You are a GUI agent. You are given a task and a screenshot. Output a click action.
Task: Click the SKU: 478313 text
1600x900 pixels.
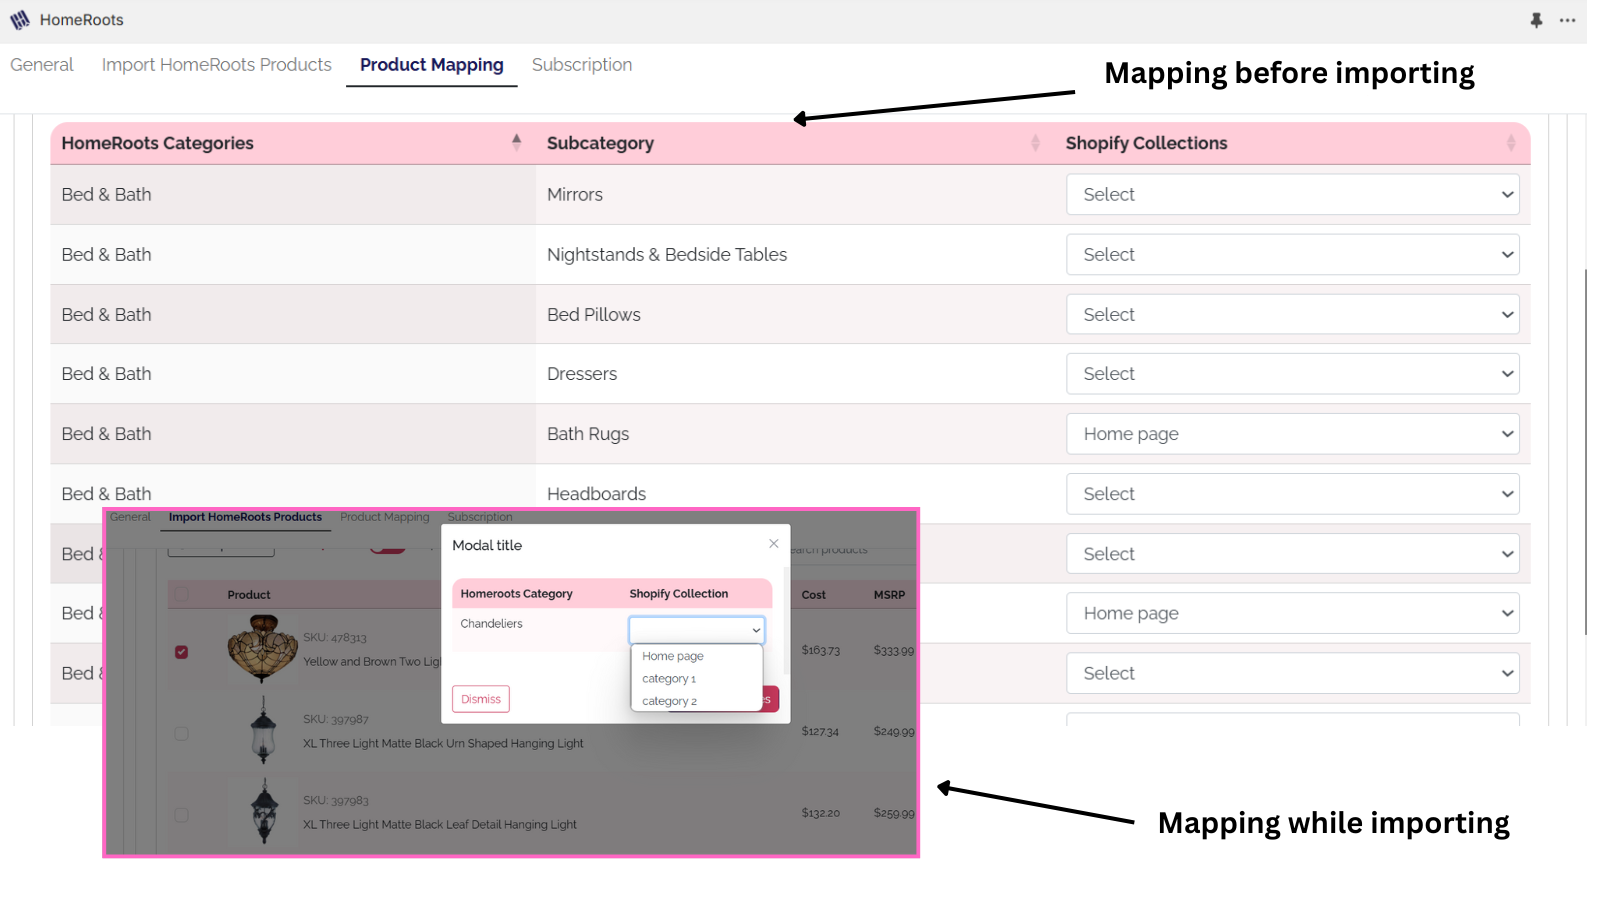335,638
